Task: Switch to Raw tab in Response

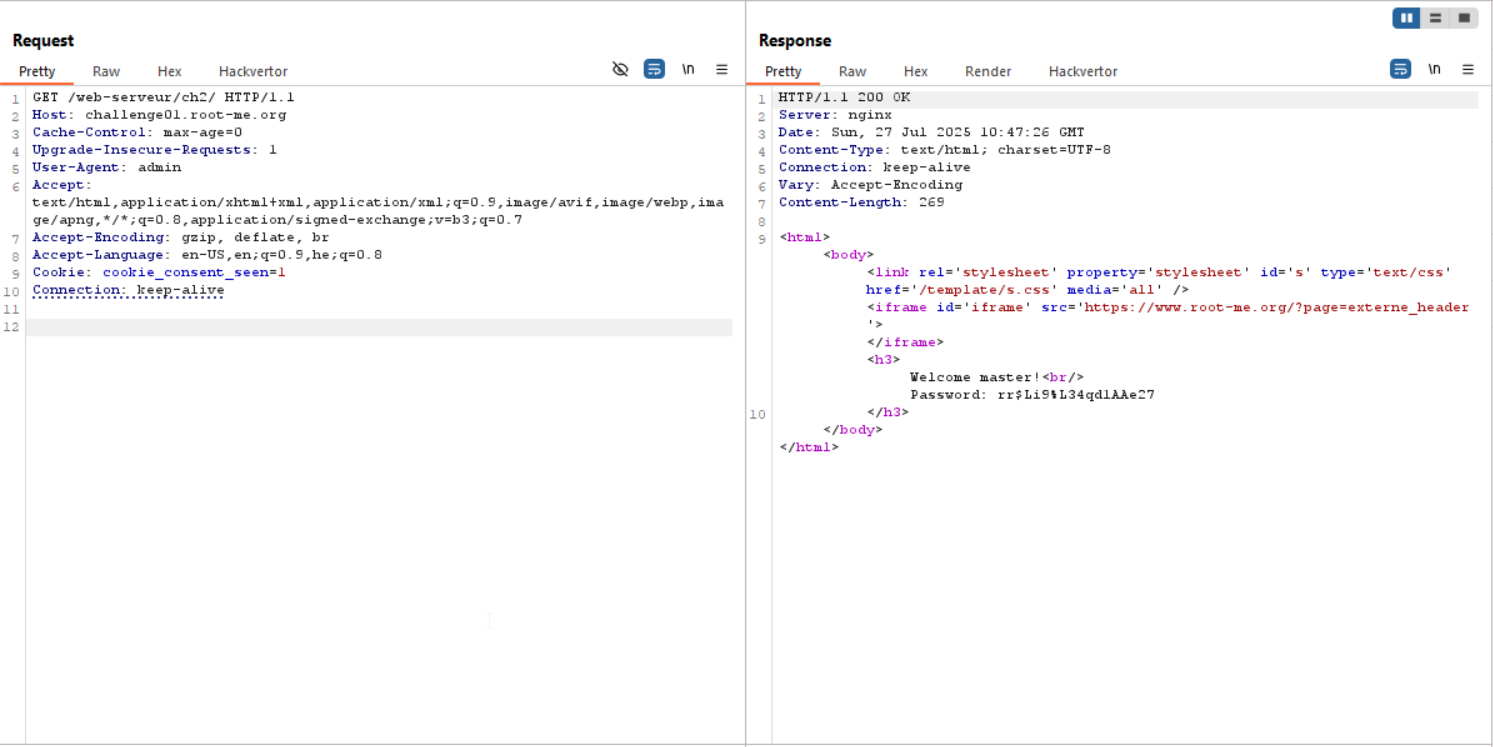Action: point(852,71)
